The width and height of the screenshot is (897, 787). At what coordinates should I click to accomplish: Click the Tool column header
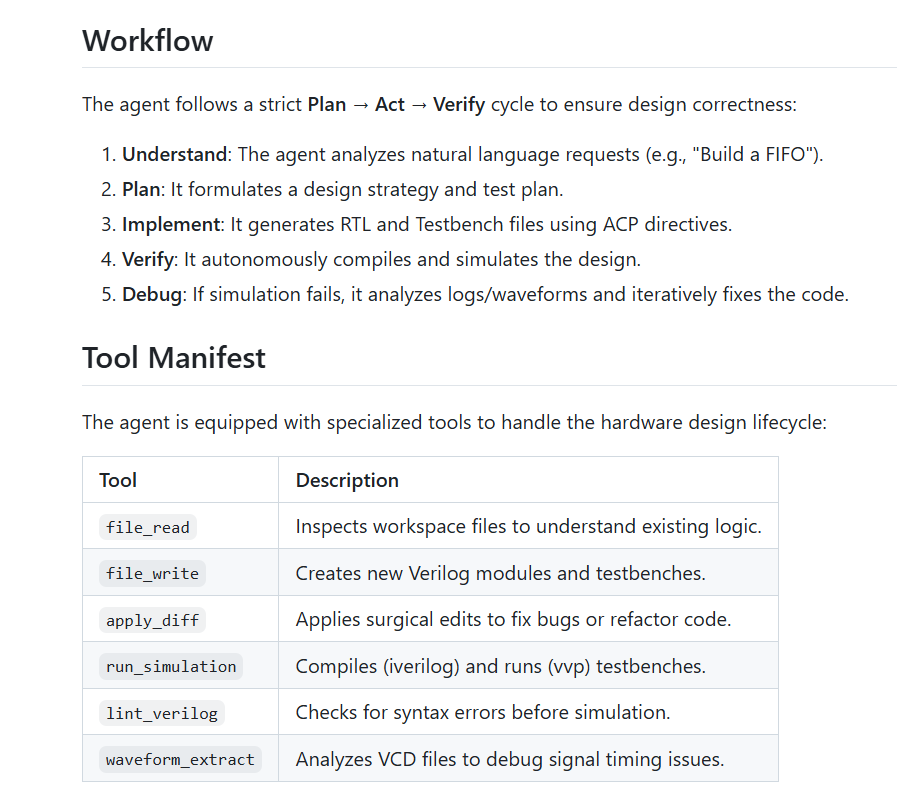click(x=181, y=480)
